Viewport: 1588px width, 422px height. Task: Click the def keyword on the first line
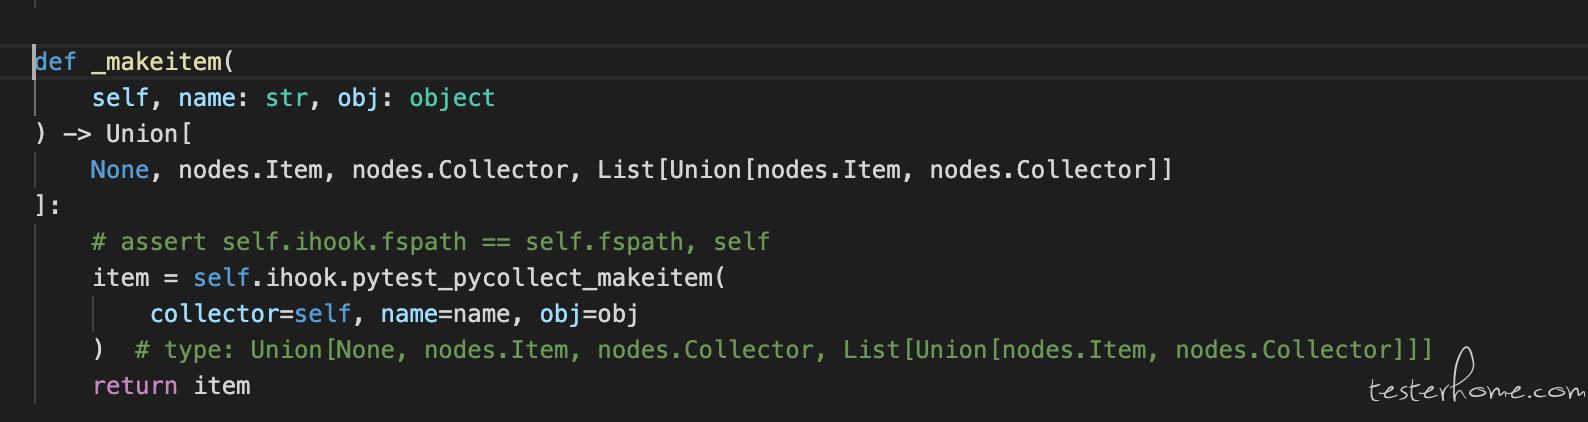coord(55,62)
